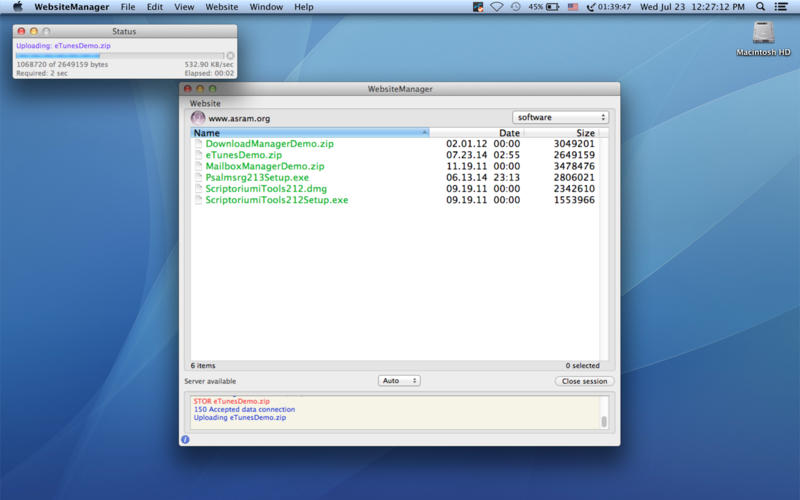
Task: Open the Apple menu
Action: pyautogui.click(x=17, y=7)
